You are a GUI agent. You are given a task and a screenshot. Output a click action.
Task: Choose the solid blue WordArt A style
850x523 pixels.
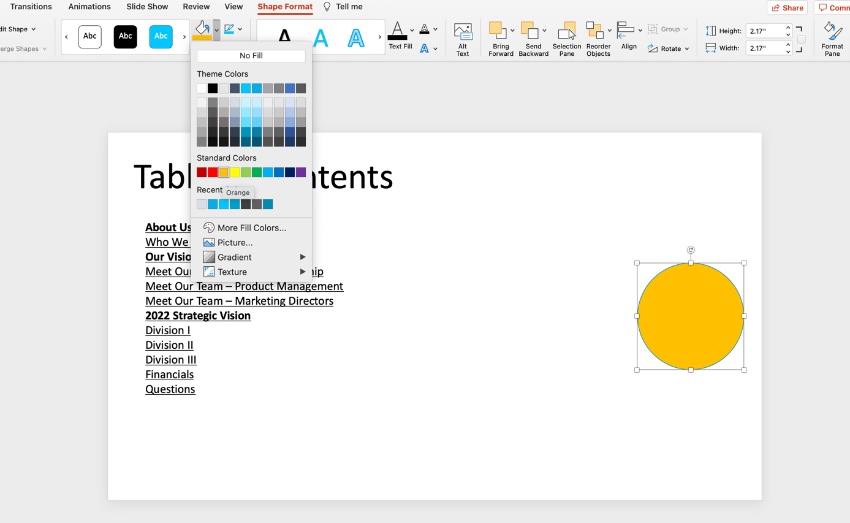click(x=320, y=37)
